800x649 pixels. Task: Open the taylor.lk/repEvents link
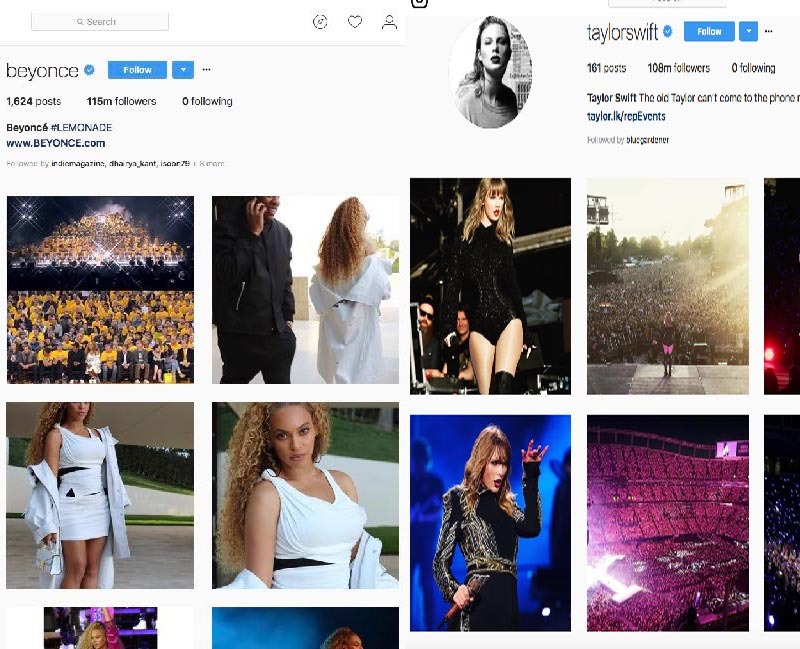click(626, 116)
